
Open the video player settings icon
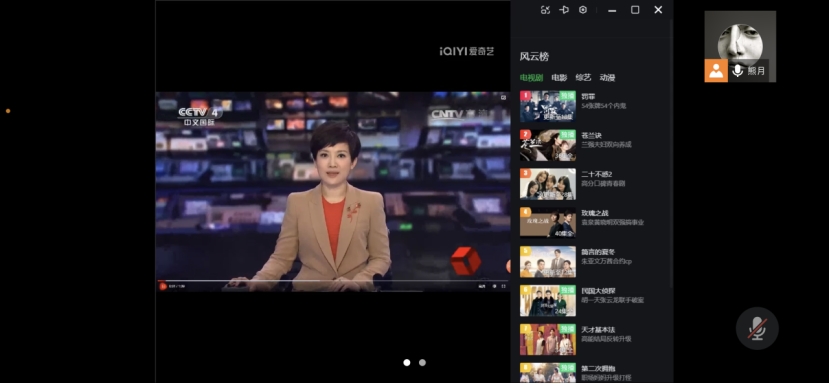pos(494,286)
